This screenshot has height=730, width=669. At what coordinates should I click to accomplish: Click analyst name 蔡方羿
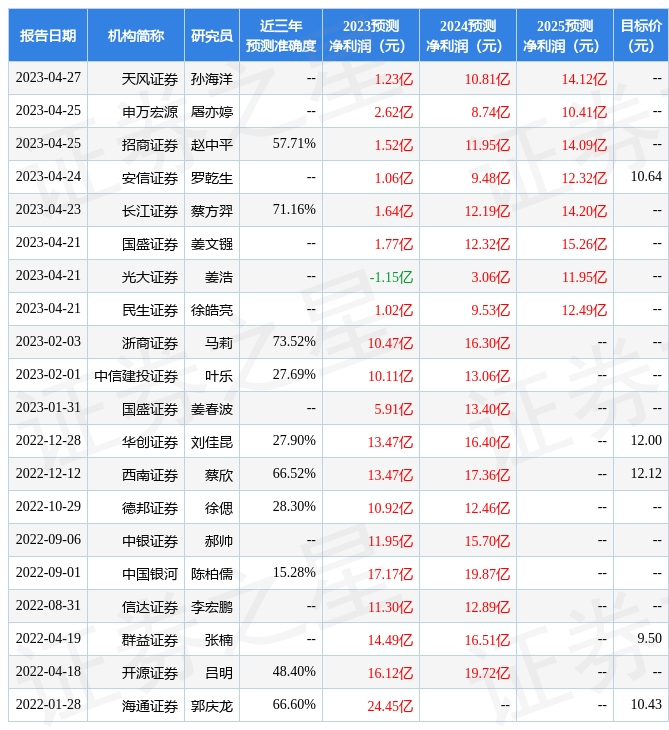click(212, 211)
